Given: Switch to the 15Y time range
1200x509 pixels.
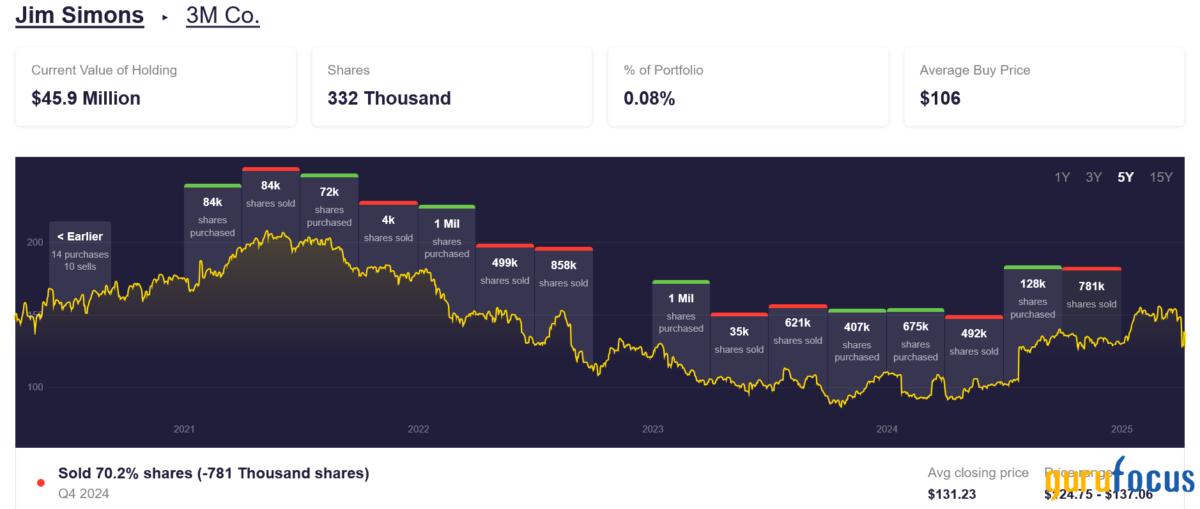Looking at the screenshot, I should tap(1161, 177).
